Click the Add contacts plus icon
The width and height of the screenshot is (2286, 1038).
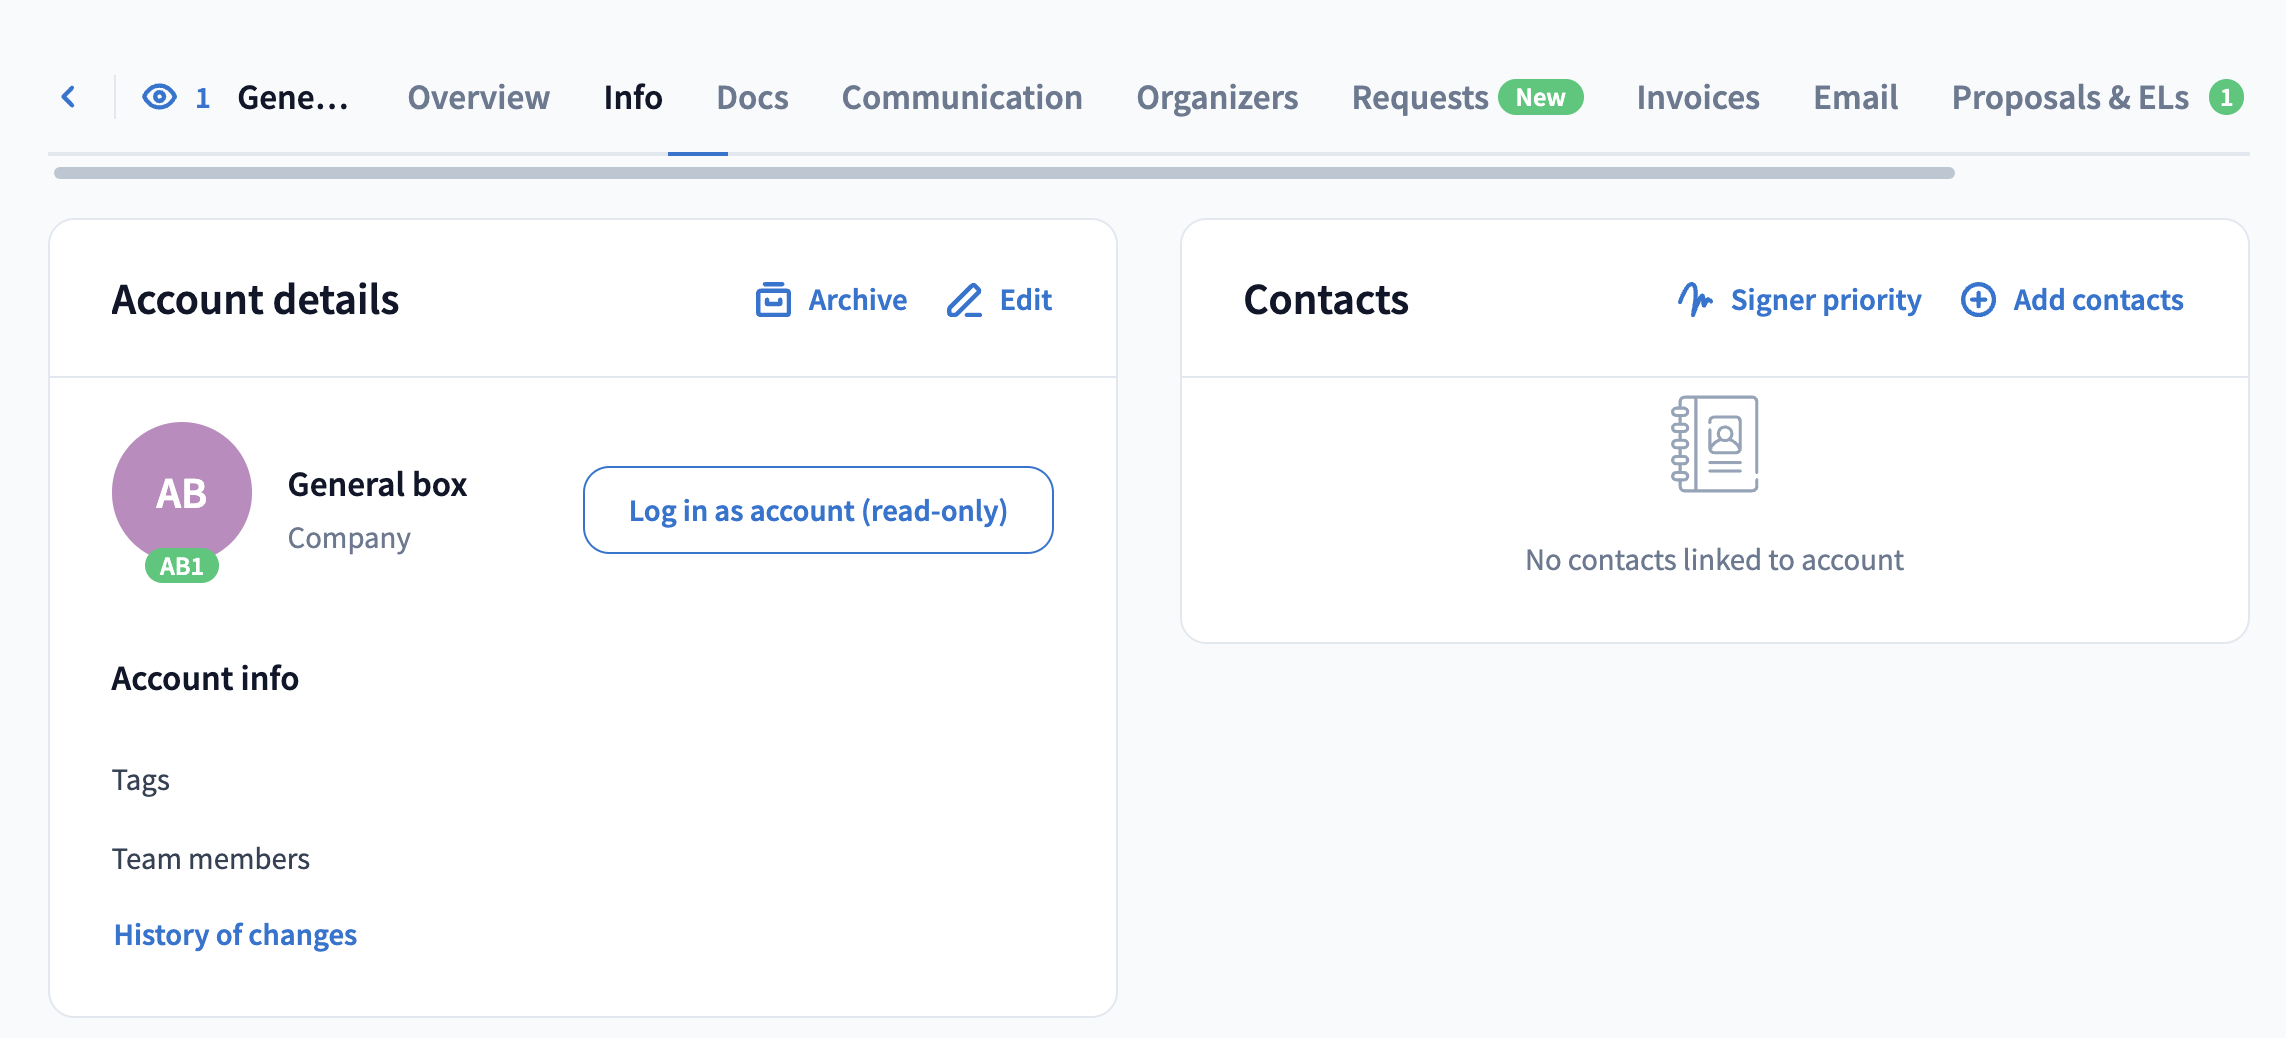(x=1978, y=300)
